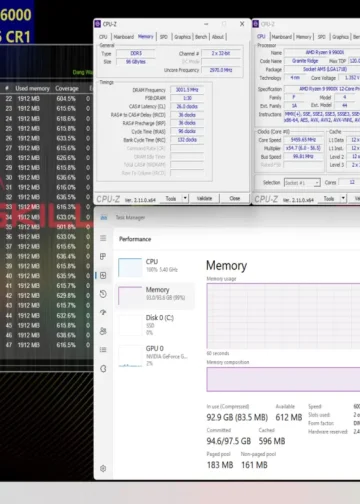Open Task Manager settings gear icon

pos(103,468)
